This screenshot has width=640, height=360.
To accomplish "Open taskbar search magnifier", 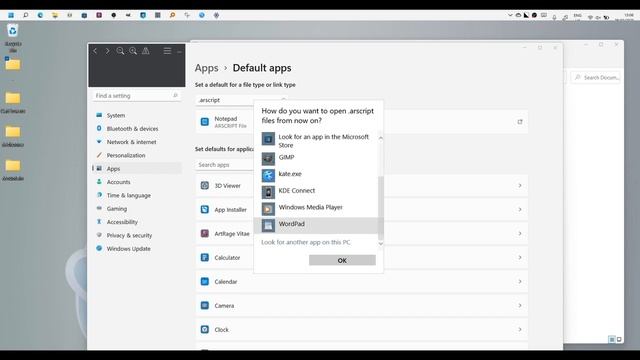I will (x=26, y=15).
